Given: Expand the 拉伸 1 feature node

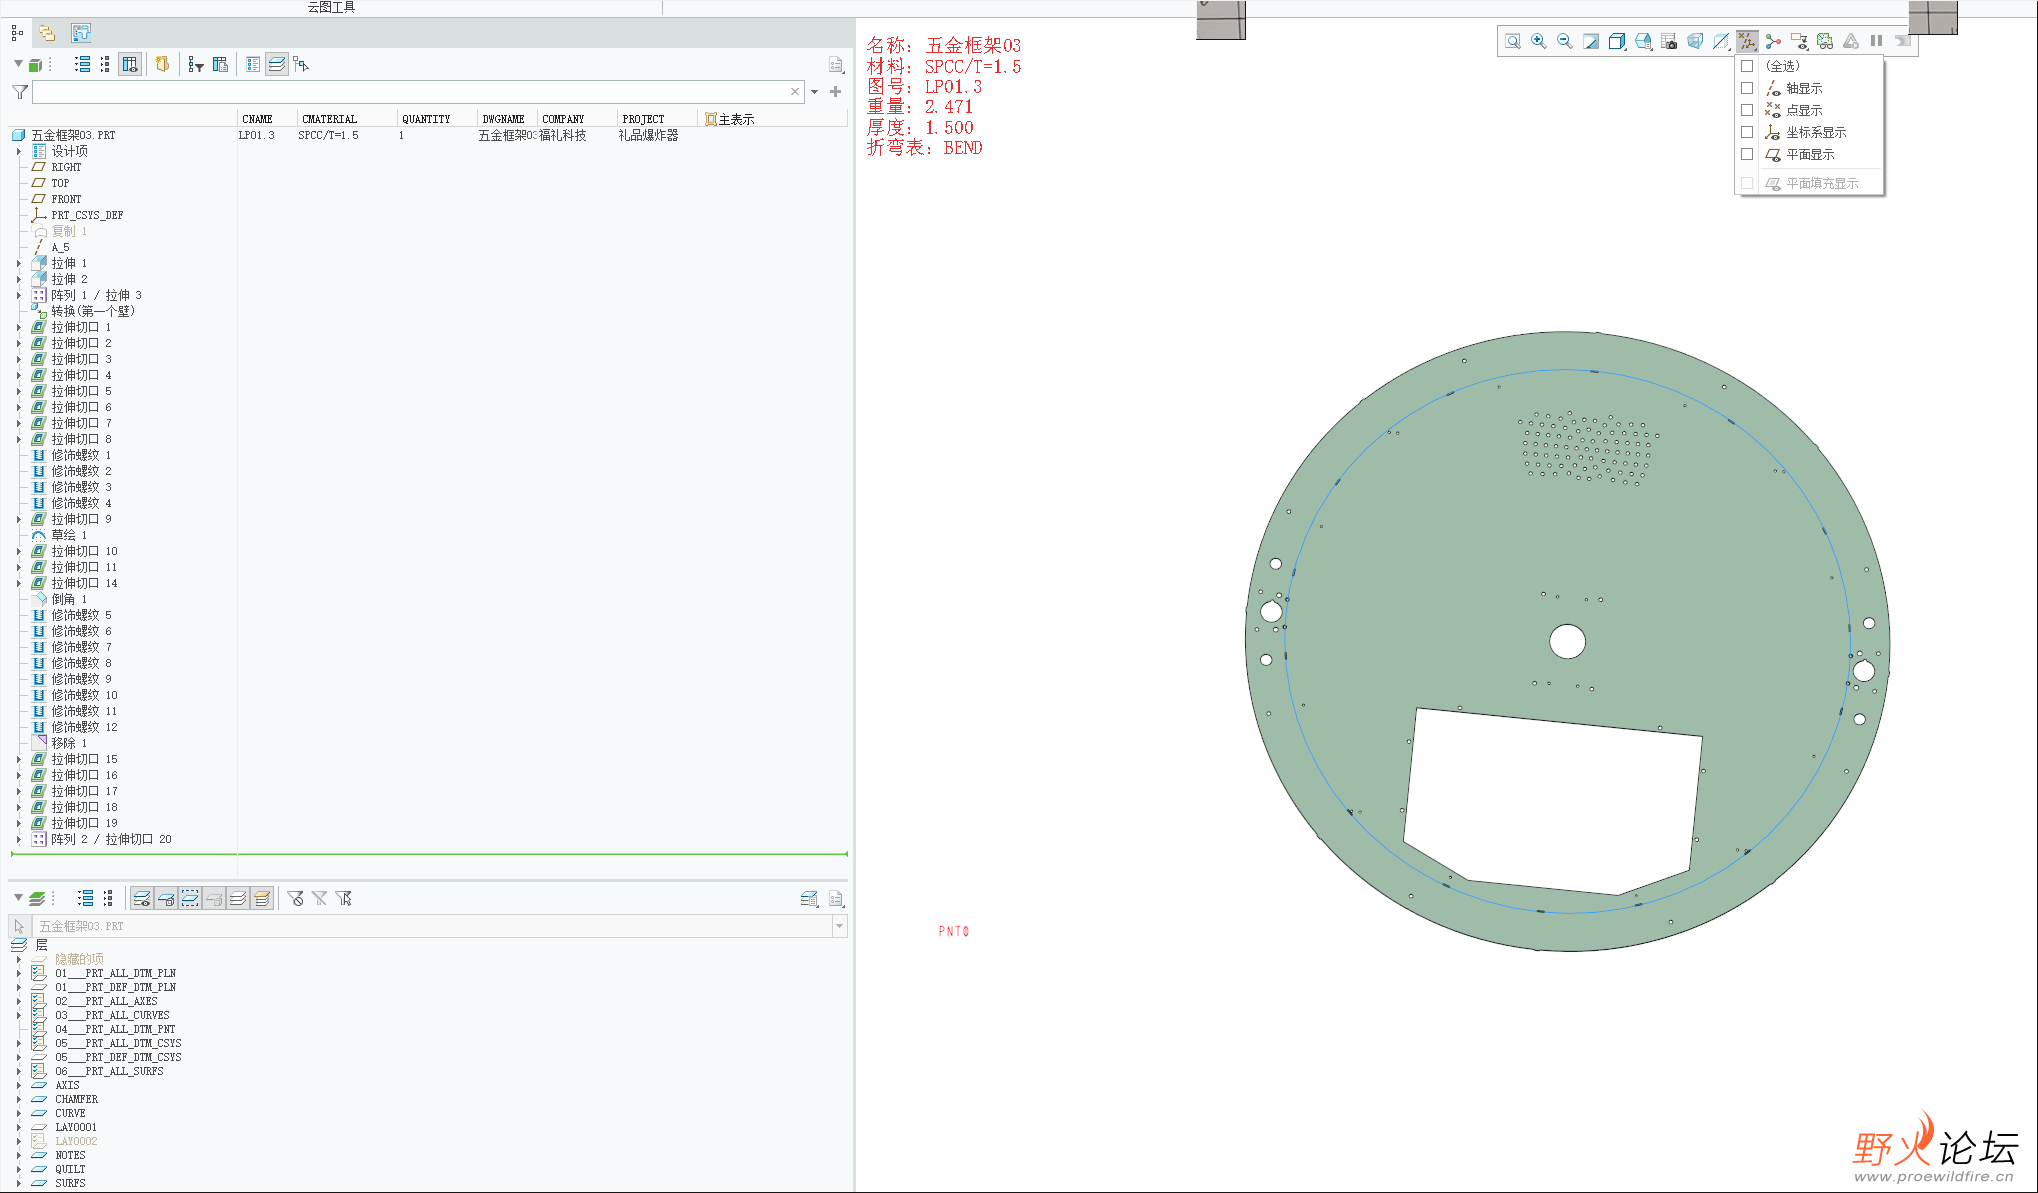Looking at the screenshot, I should 18,263.
